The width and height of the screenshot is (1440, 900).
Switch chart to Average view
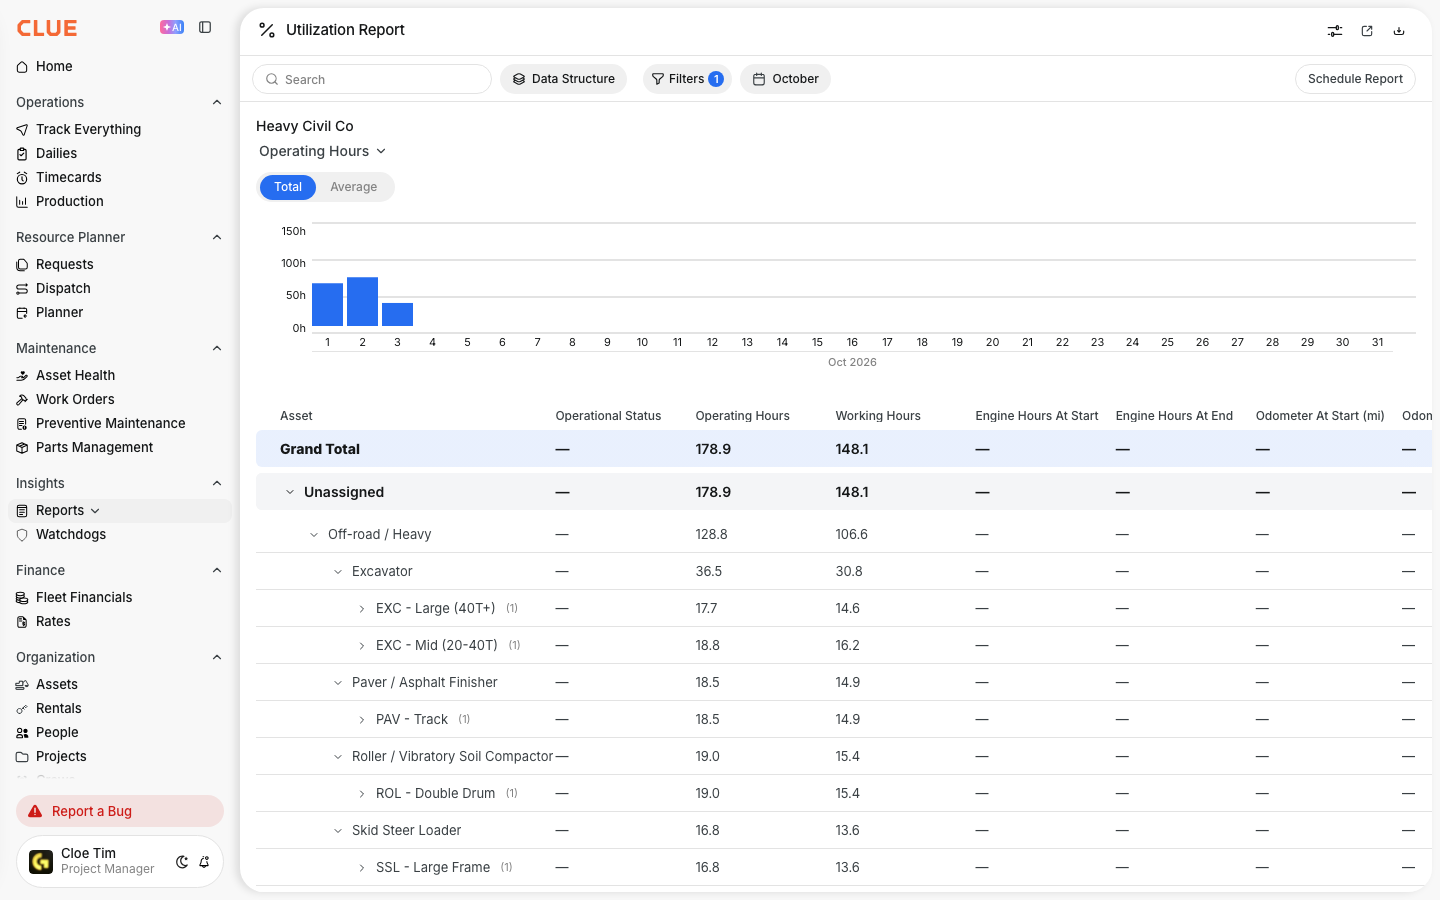pyautogui.click(x=354, y=187)
